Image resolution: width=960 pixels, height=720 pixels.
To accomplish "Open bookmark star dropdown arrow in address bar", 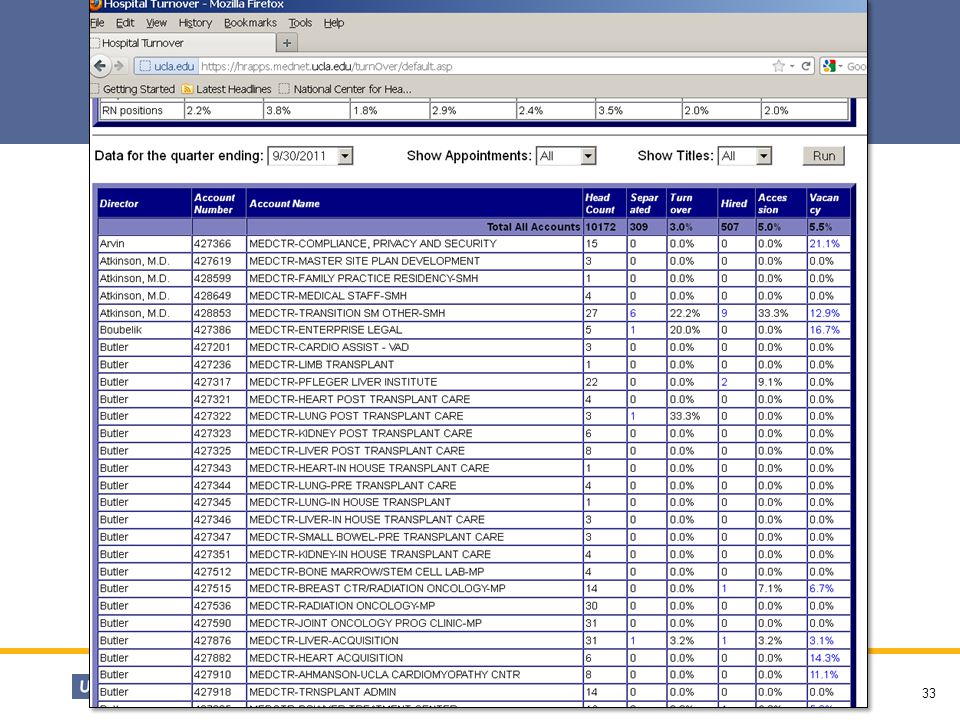I will pos(792,66).
